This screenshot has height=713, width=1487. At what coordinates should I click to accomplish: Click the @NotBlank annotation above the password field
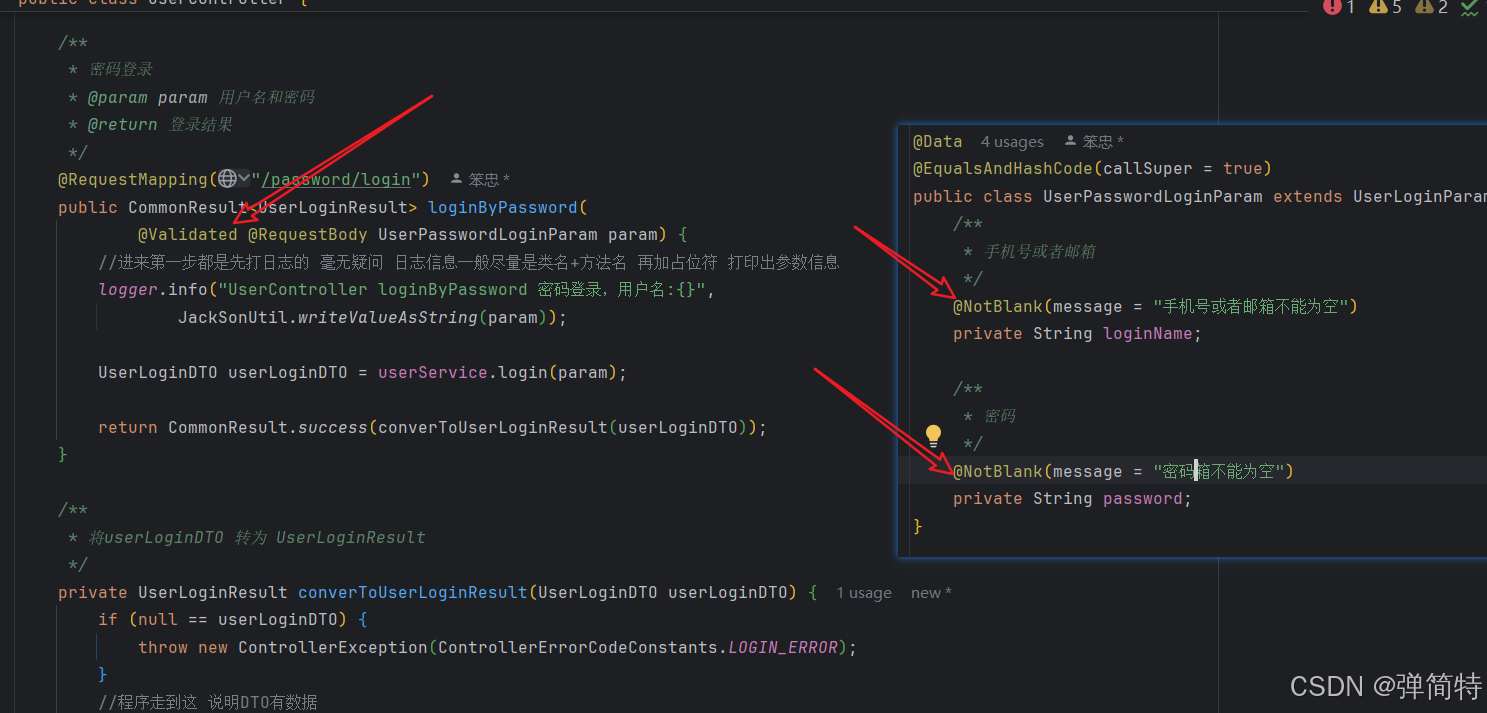998,471
